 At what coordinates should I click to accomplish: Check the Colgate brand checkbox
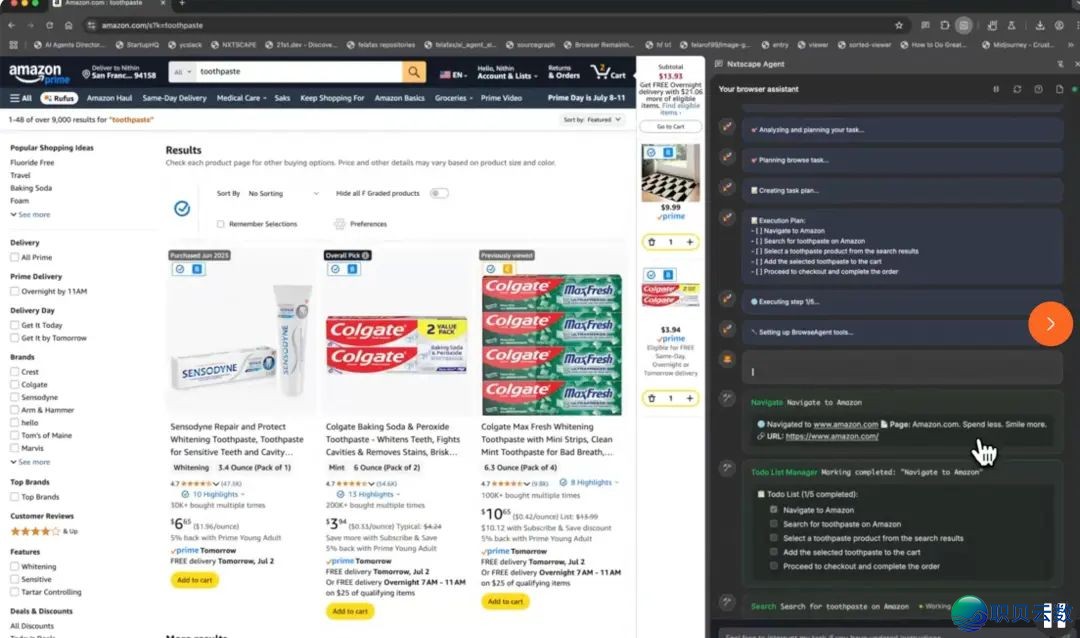tap(14, 384)
